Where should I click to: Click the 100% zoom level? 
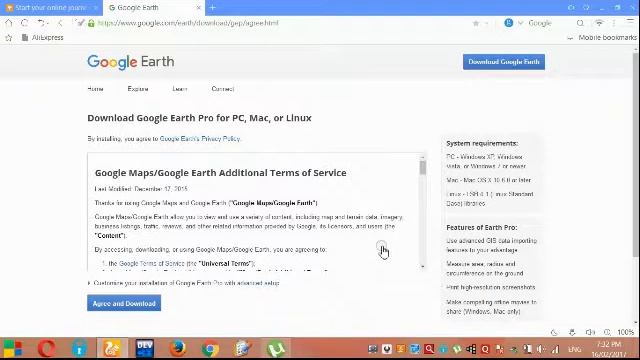625,332
